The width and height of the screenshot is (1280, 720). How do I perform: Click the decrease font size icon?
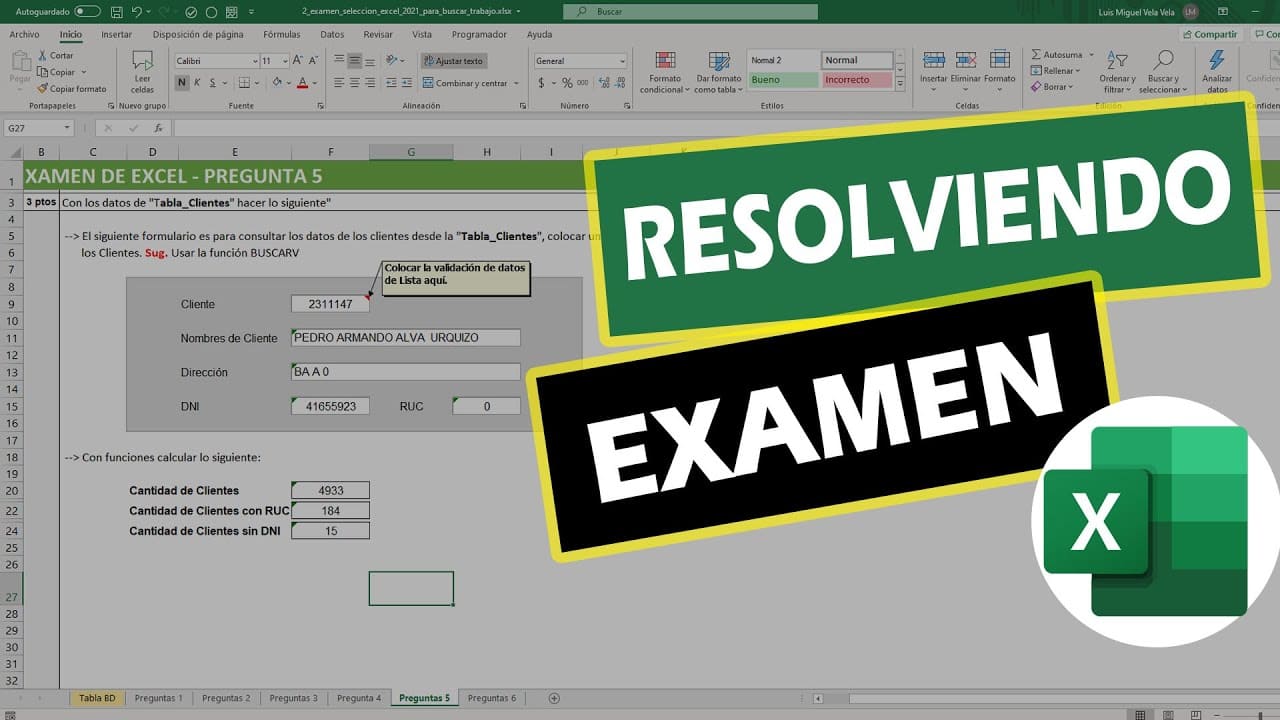pyautogui.click(x=314, y=61)
